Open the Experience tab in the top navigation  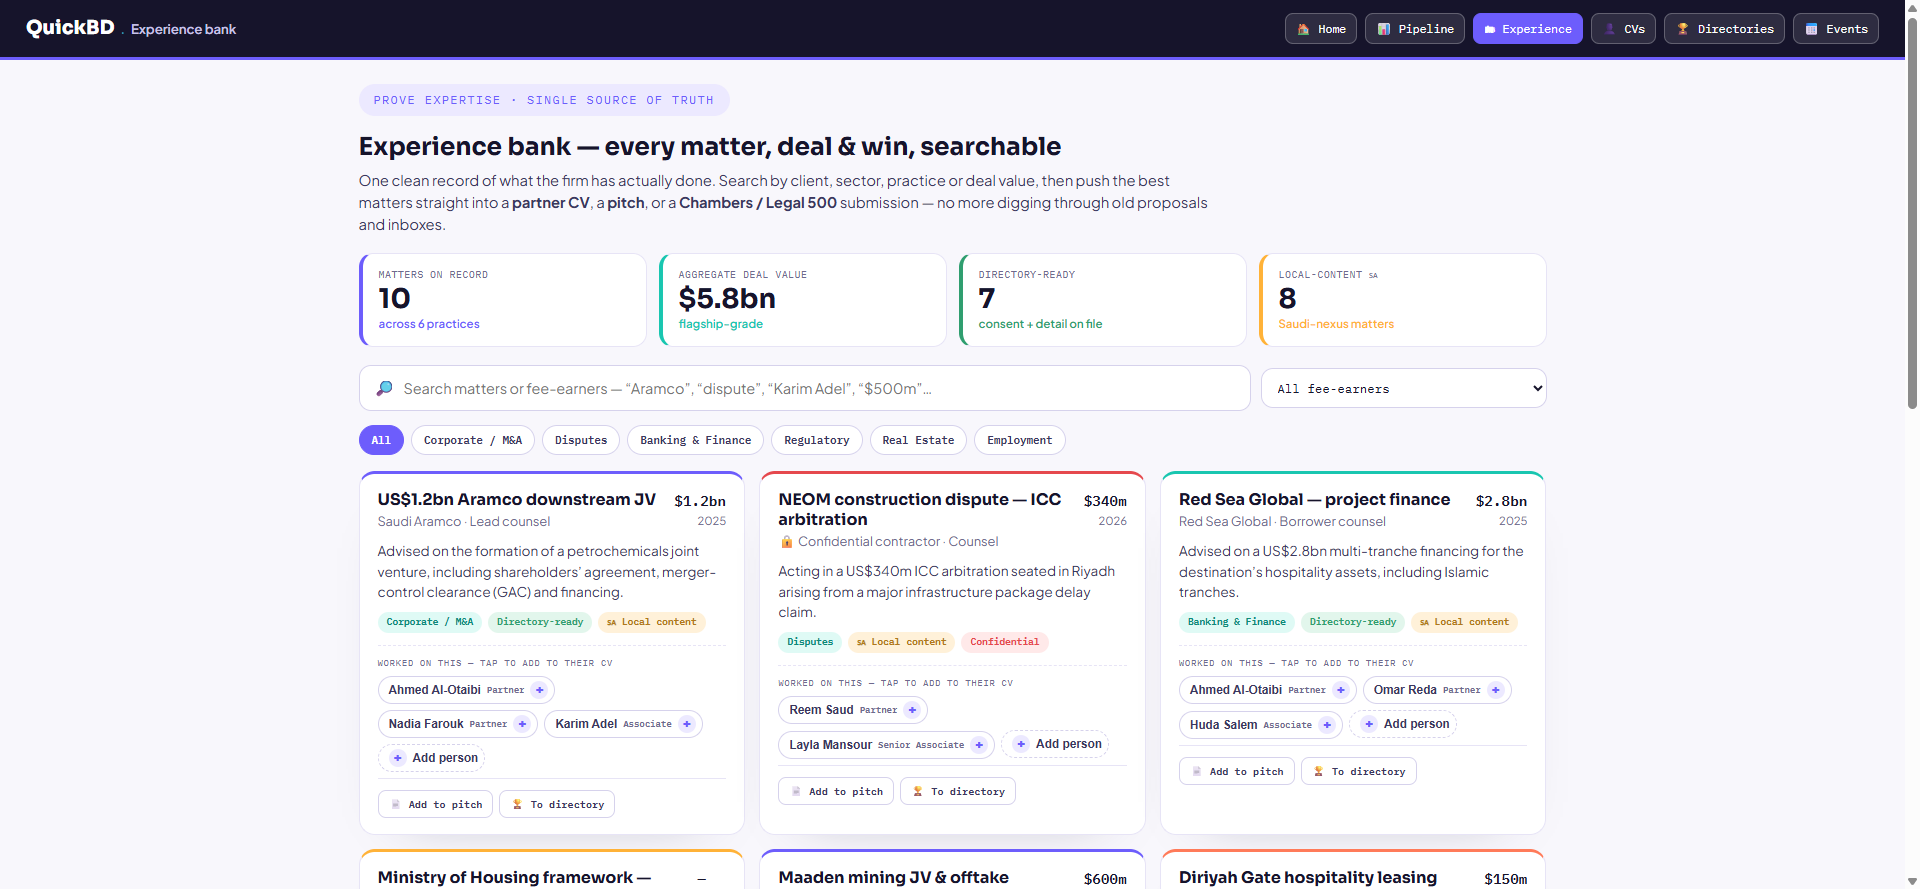coord(1527,29)
